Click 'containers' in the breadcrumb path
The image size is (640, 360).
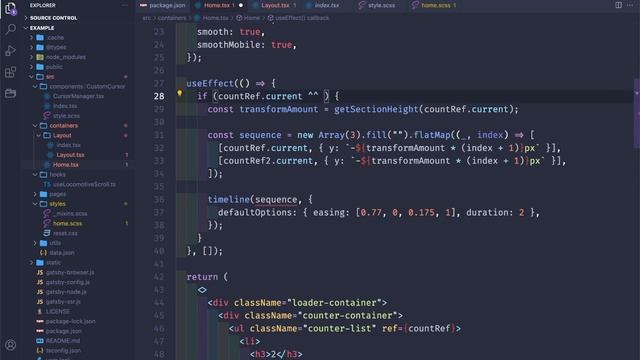(172, 18)
